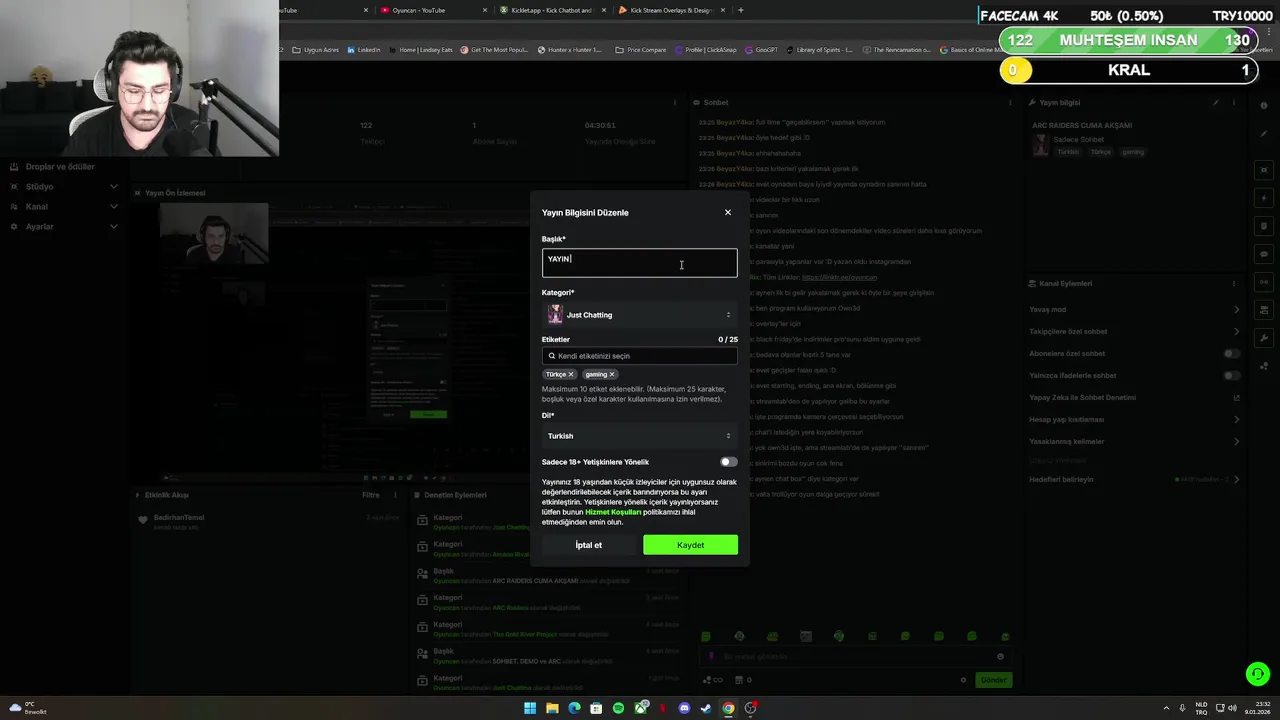The width and height of the screenshot is (1280, 720).
Task: Click the Just Chatting category thumbnail
Action: coord(555,315)
